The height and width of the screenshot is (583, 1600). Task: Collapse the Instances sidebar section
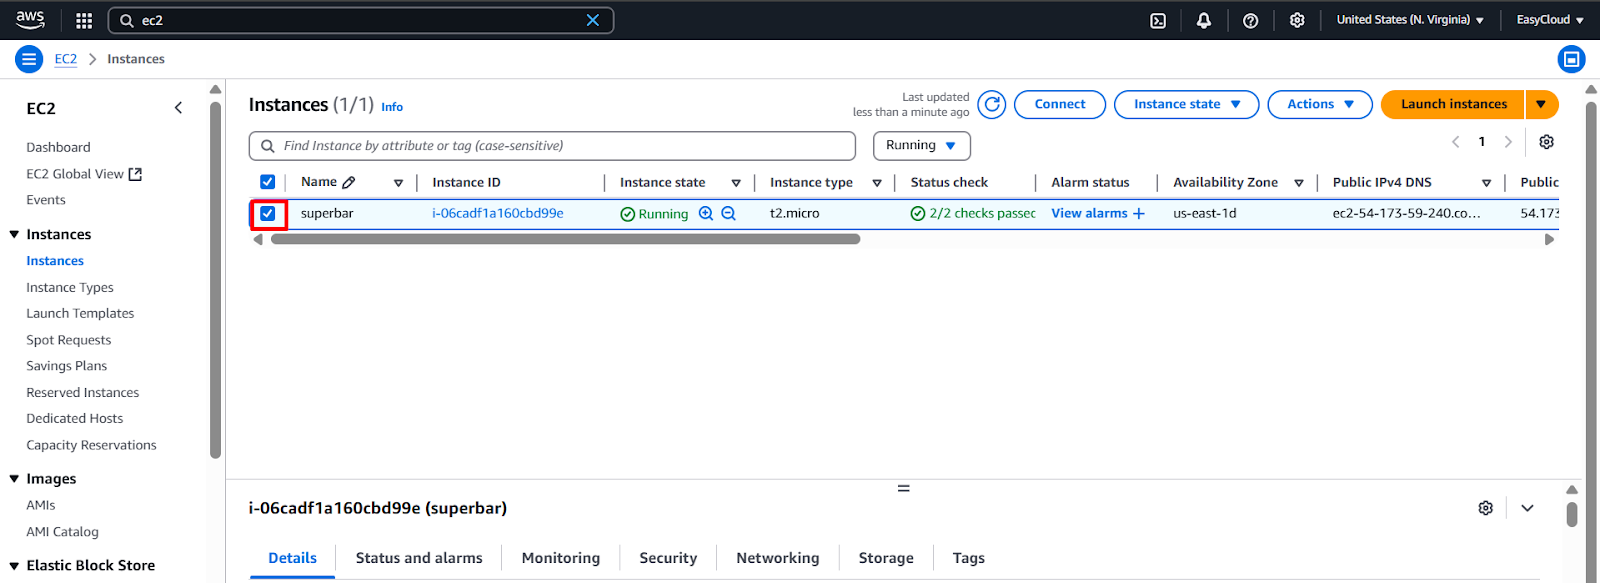[14, 234]
